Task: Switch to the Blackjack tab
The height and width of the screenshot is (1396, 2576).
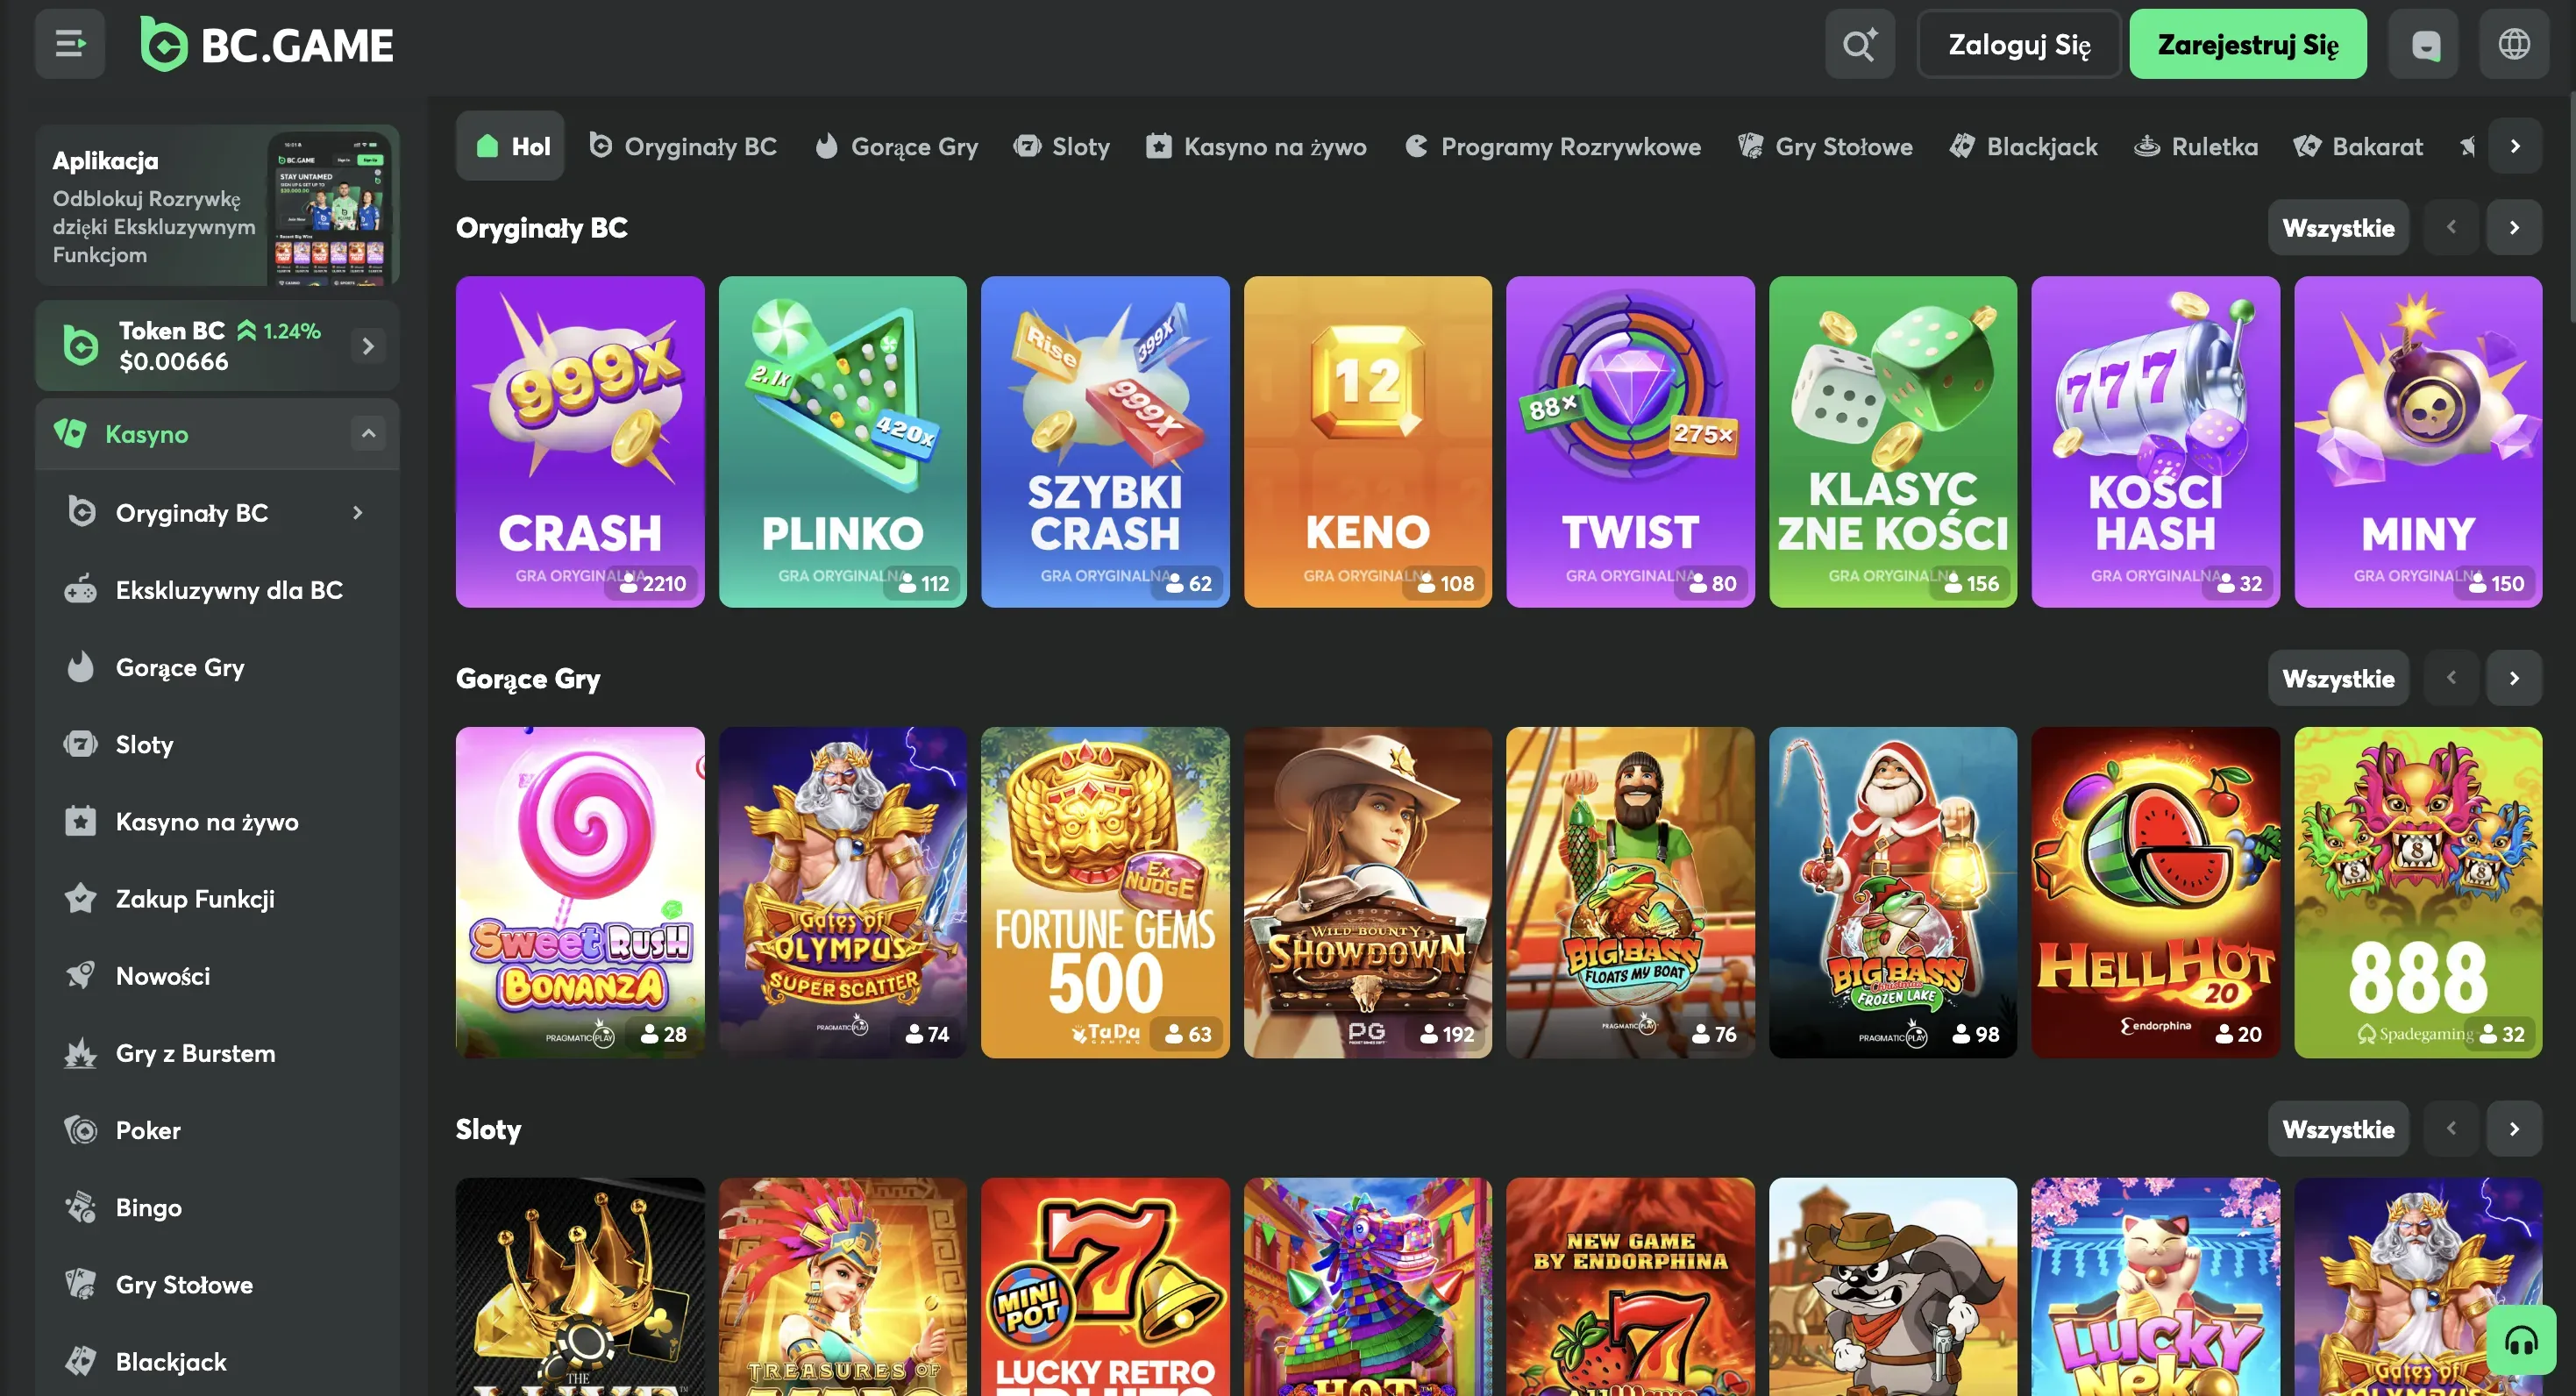Action: pyautogui.click(x=2023, y=146)
